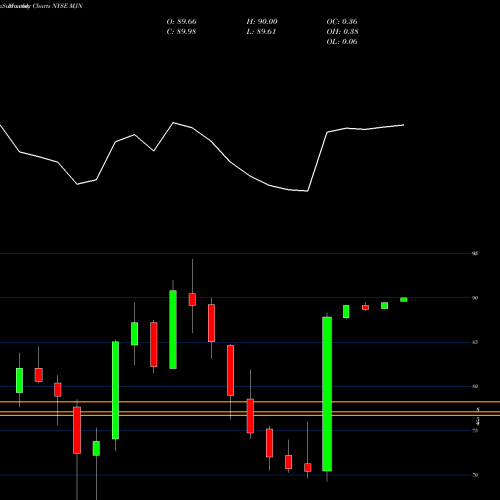Click the chart title ending 'Charts NYSE MJN'
Viewport: 500px width, 500px height.
41,6
